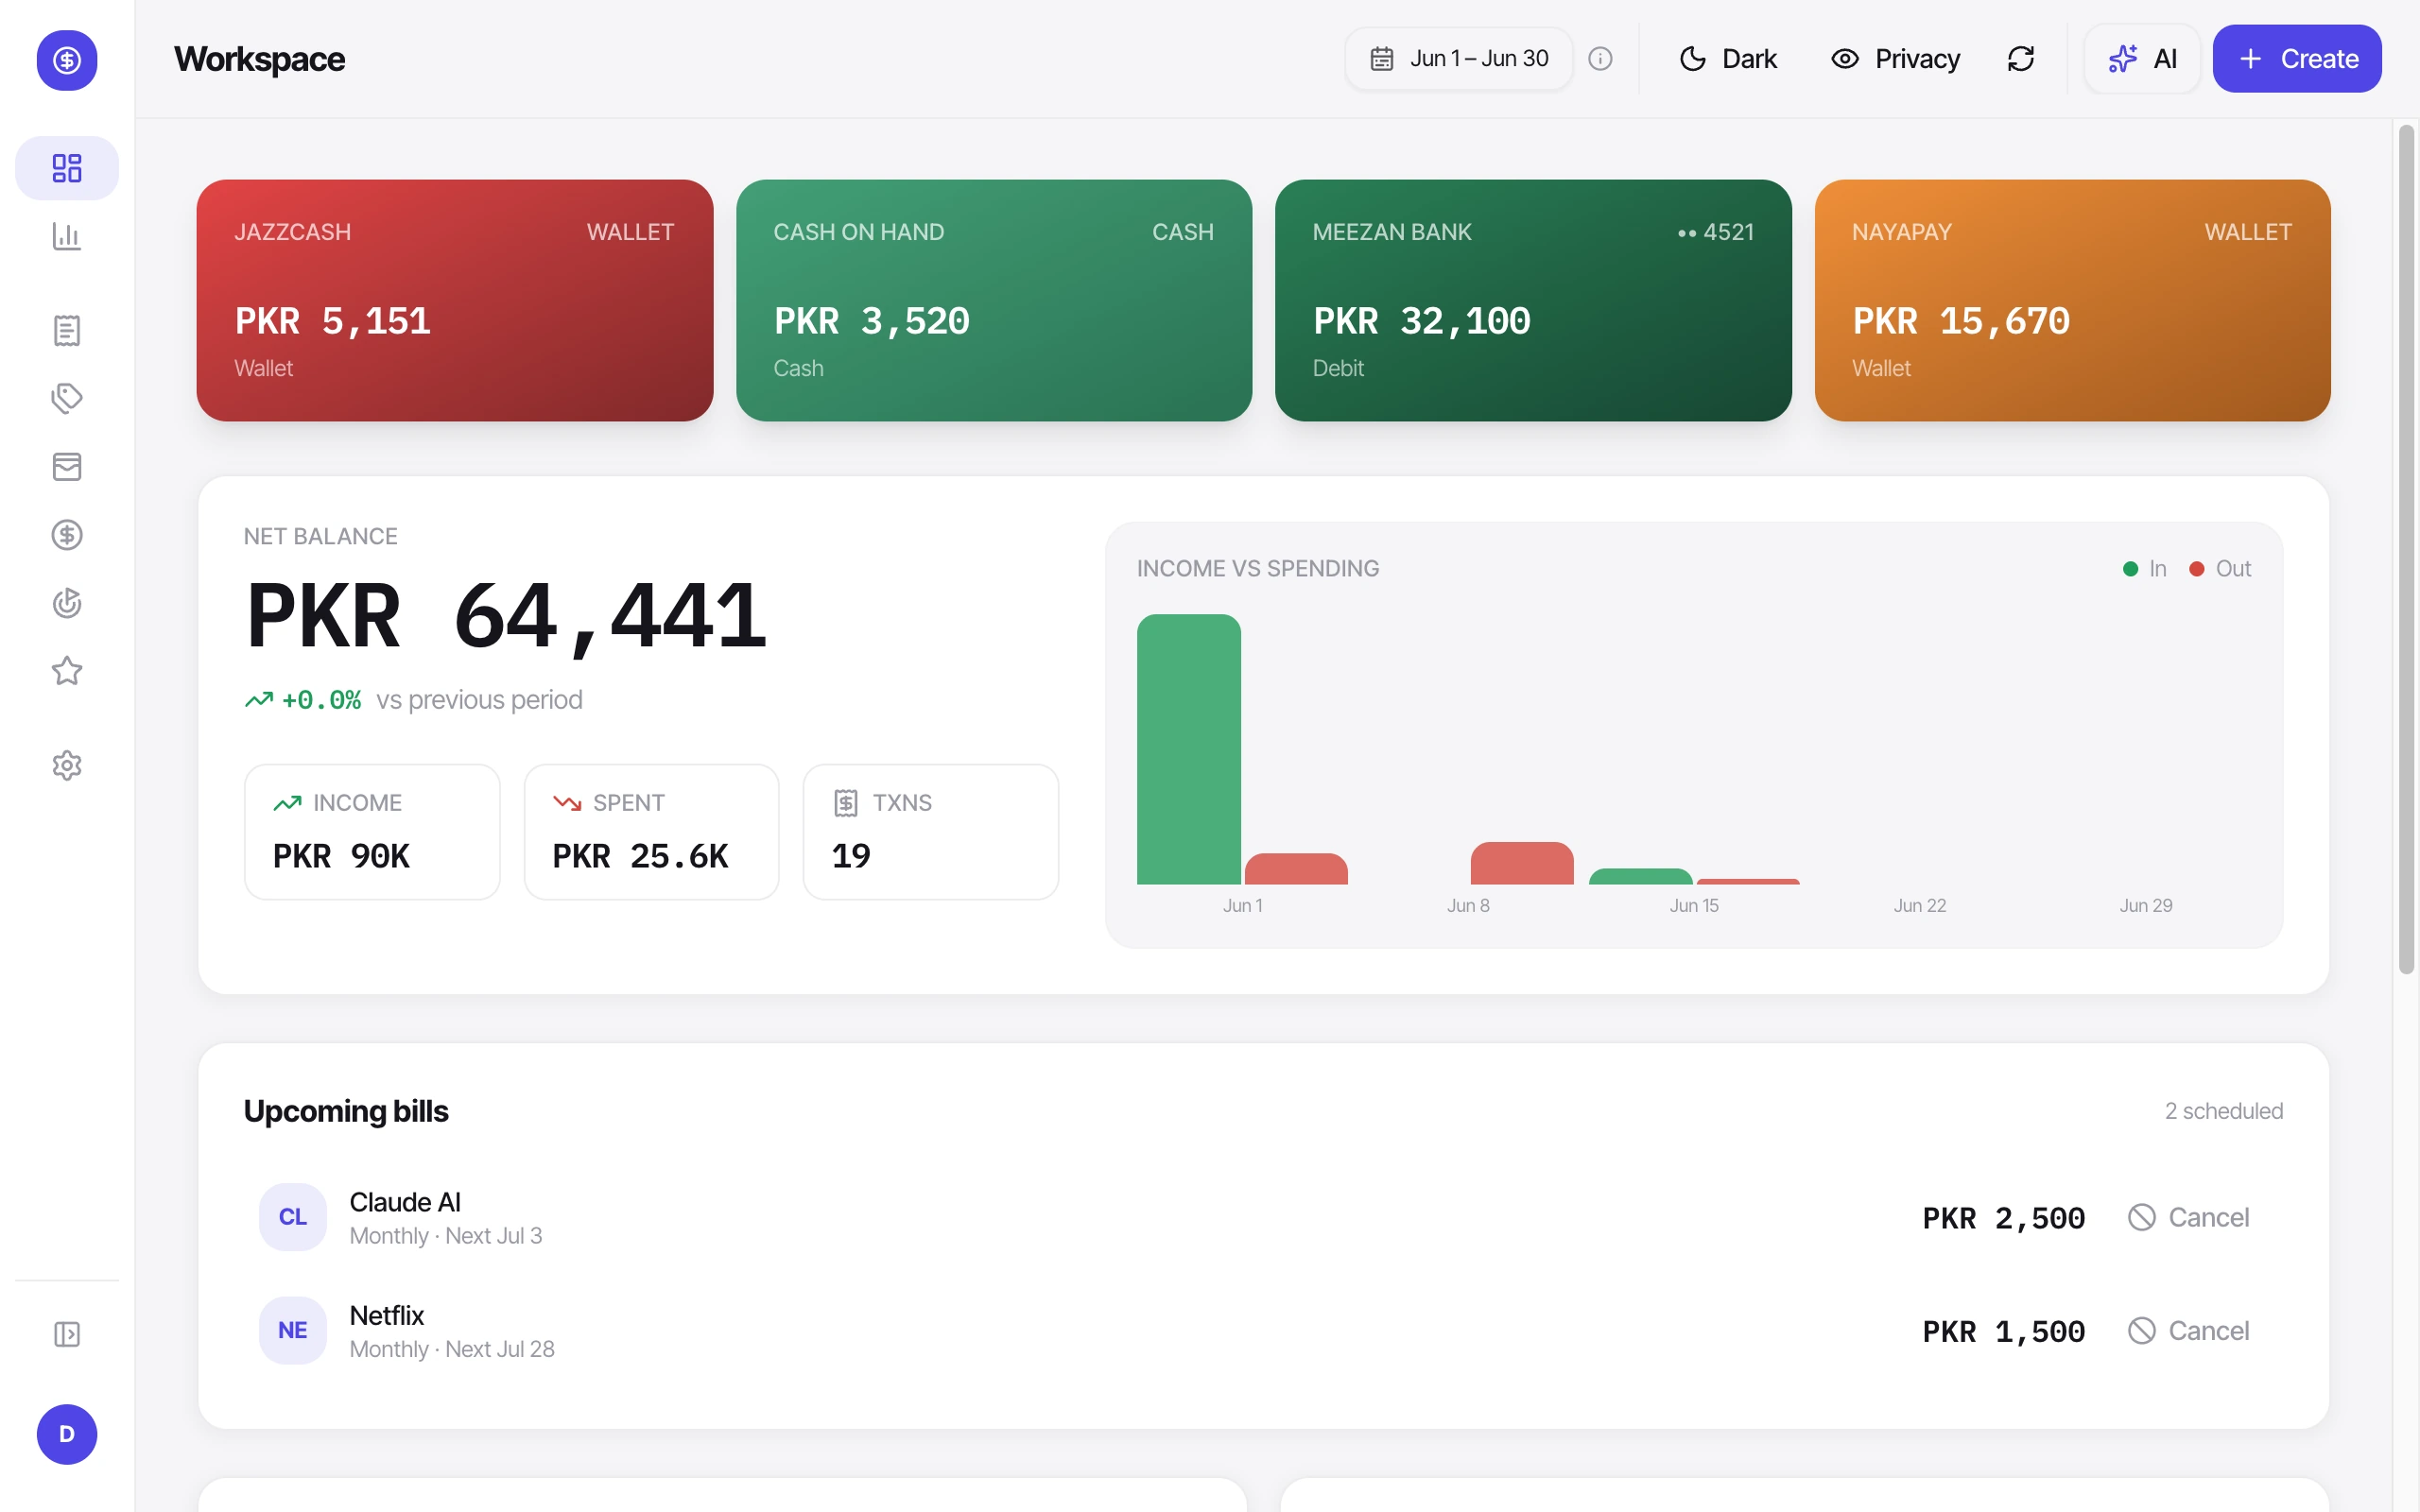Screen dimensions: 2420x1512
Task: Open the JazzCash wallet card
Action: pyautogui.click(x=455, y=300)
